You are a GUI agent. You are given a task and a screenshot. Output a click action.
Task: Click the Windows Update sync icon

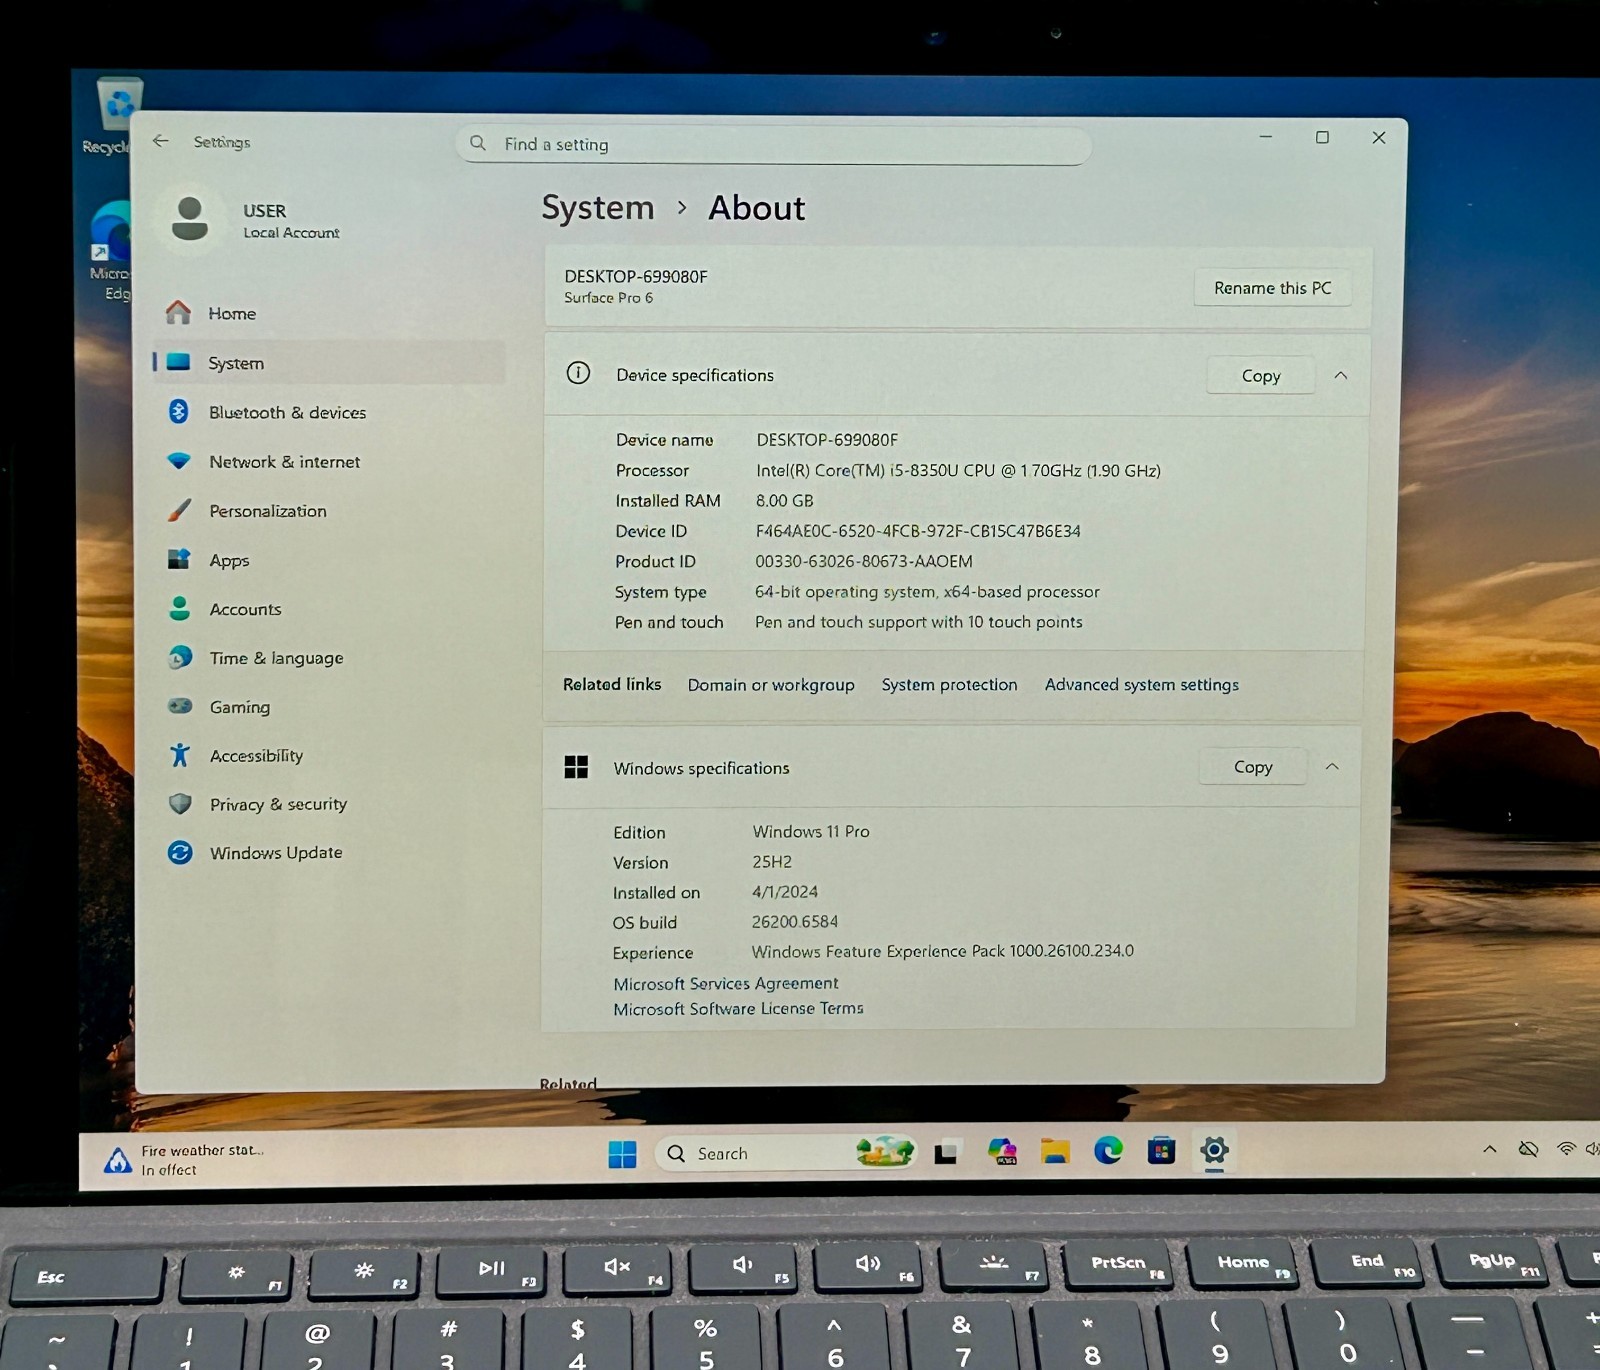(180, 852)
